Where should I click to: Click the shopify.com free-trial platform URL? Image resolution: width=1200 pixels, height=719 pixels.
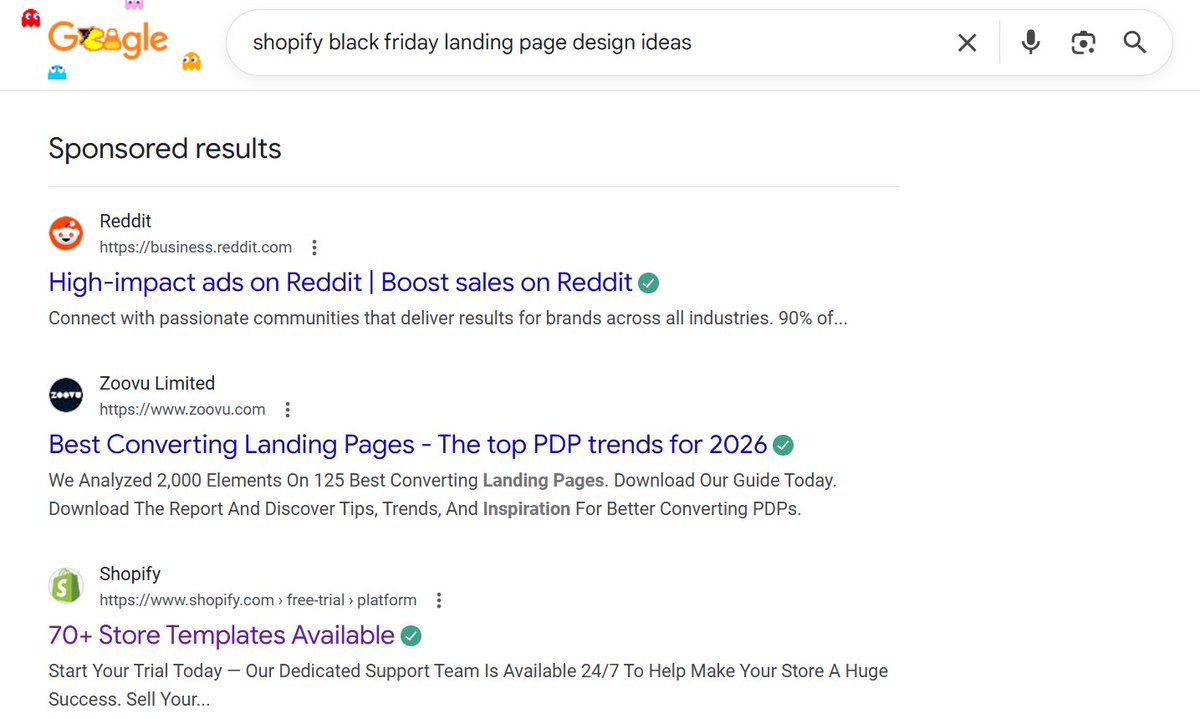(258, 600)
